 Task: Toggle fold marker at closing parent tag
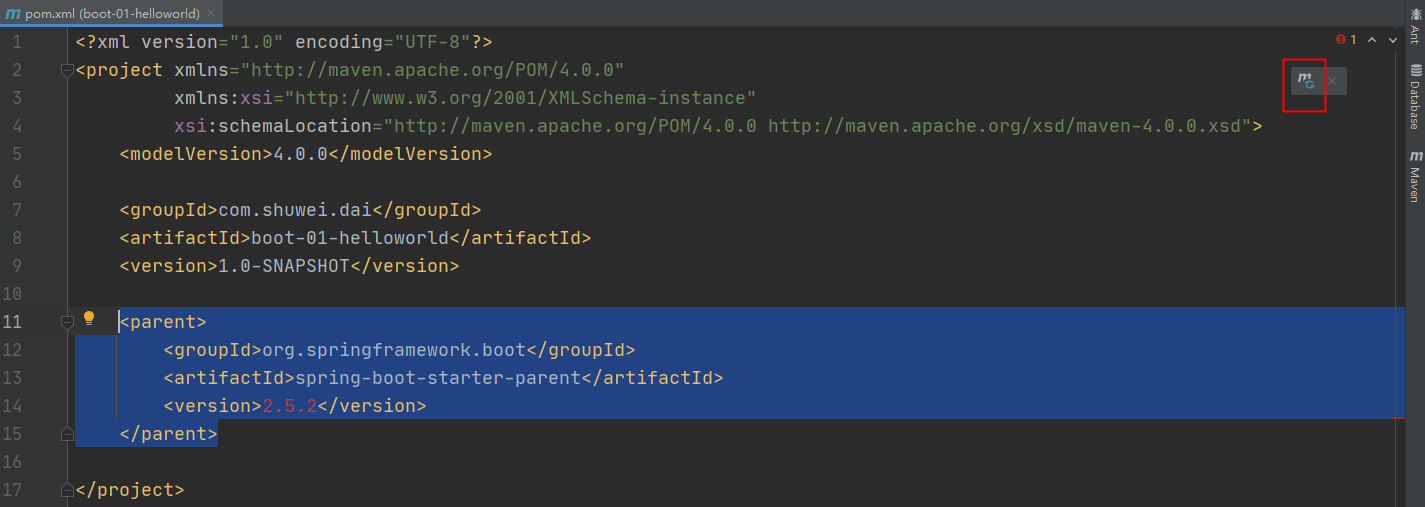67,434
